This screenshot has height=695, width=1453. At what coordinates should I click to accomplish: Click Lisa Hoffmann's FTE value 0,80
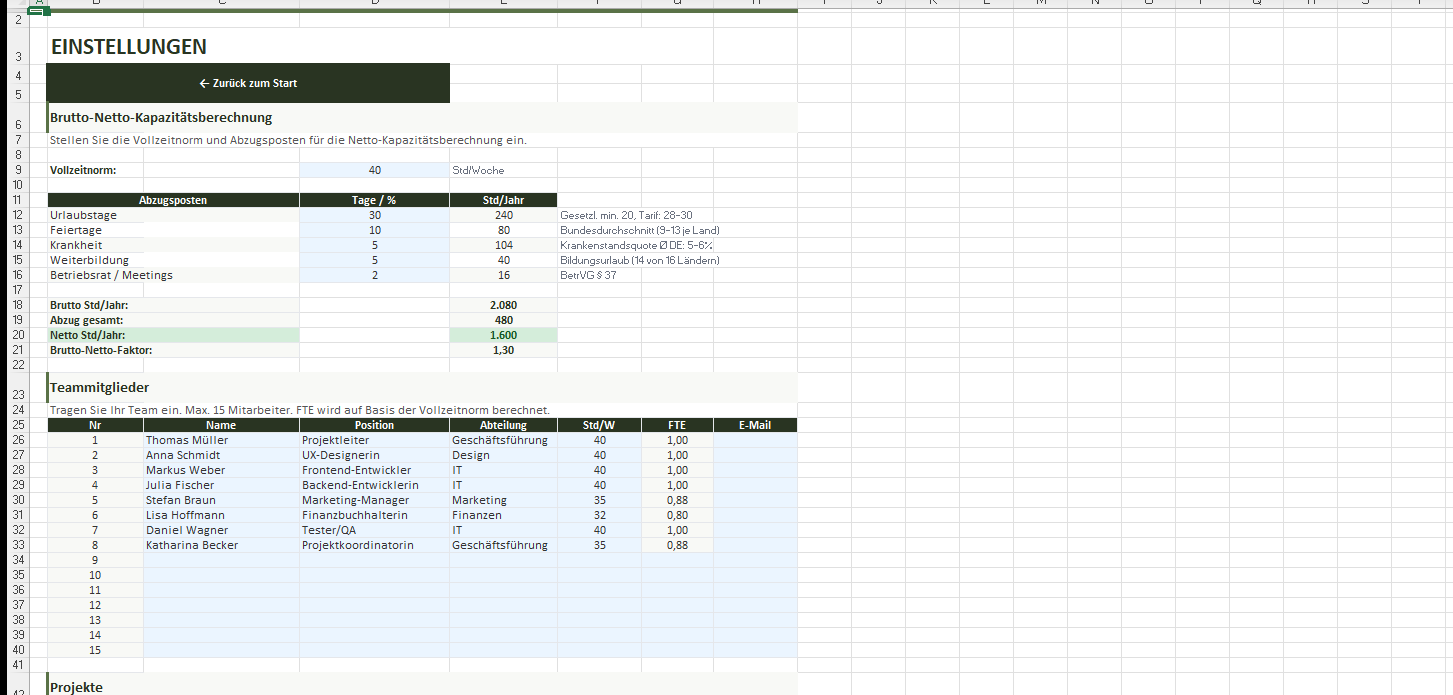tap(677, 515)
